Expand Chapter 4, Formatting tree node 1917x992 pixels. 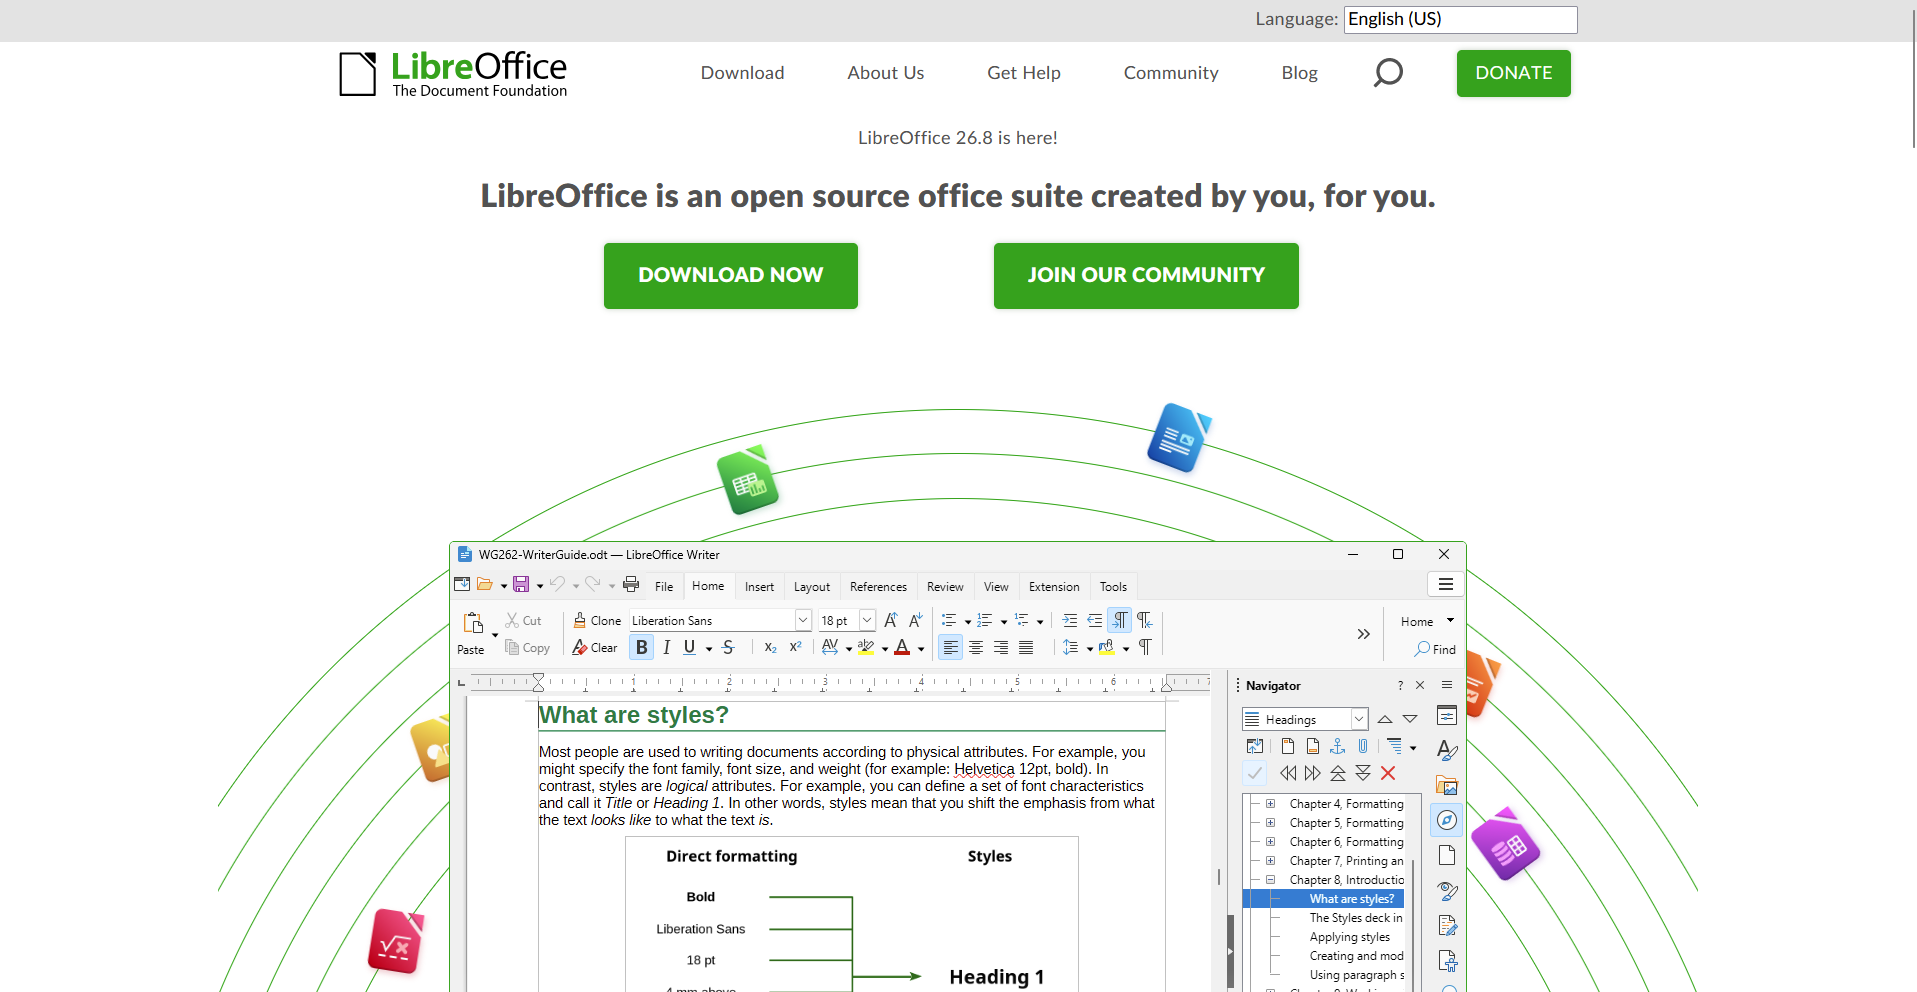[x=1270, y=804]
